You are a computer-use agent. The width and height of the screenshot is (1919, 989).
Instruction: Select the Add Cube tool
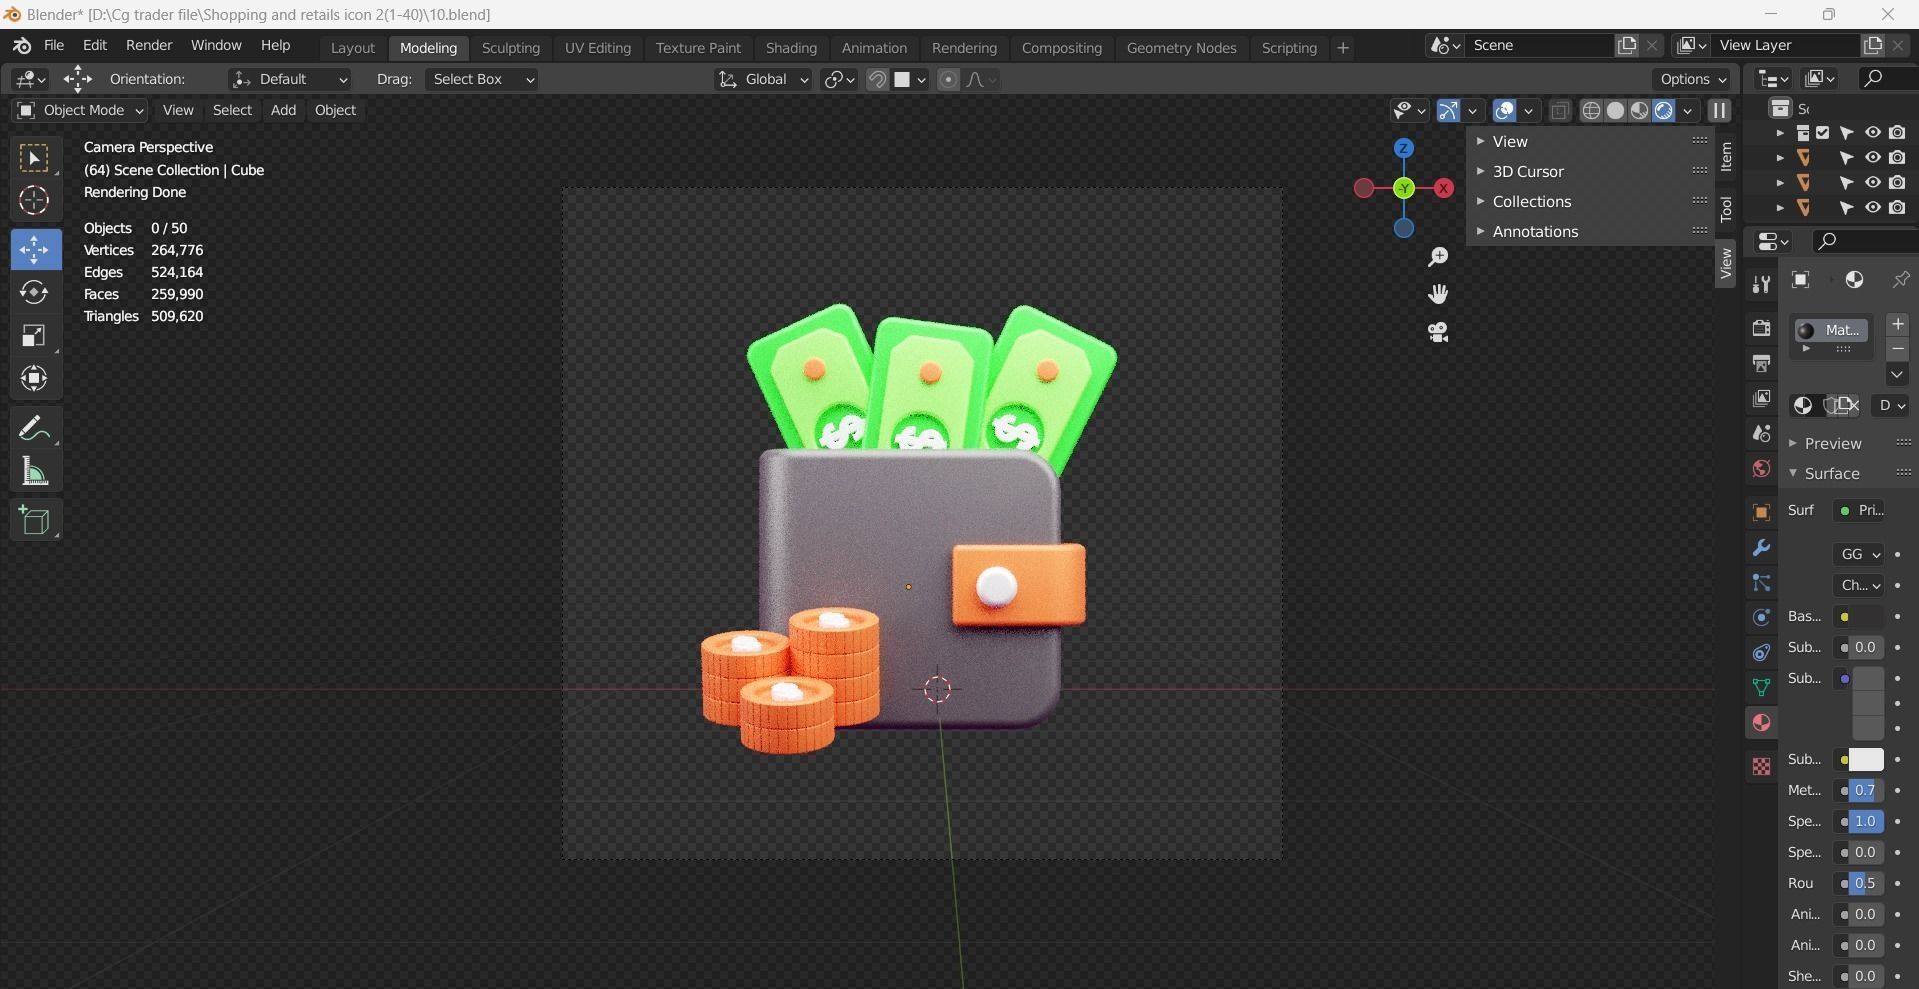tap(34, 520)
